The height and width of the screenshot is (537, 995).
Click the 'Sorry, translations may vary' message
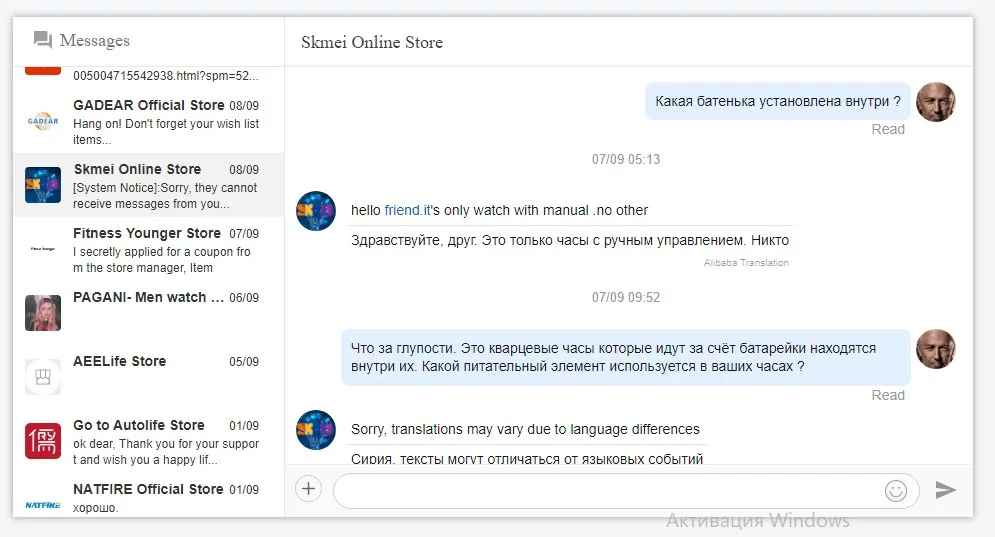point(525,429)
